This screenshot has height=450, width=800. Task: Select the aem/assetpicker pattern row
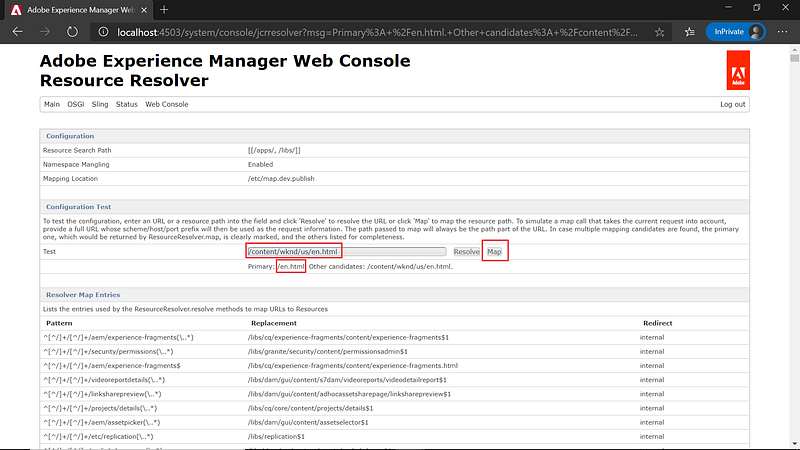click(394, 422)
